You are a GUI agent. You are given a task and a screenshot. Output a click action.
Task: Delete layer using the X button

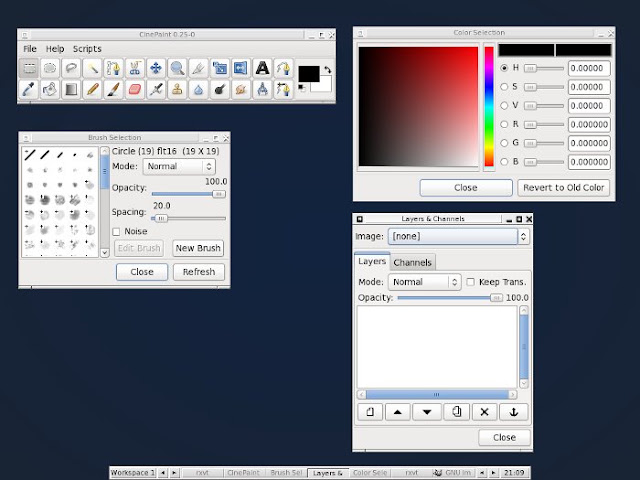[x=484, y=412]
